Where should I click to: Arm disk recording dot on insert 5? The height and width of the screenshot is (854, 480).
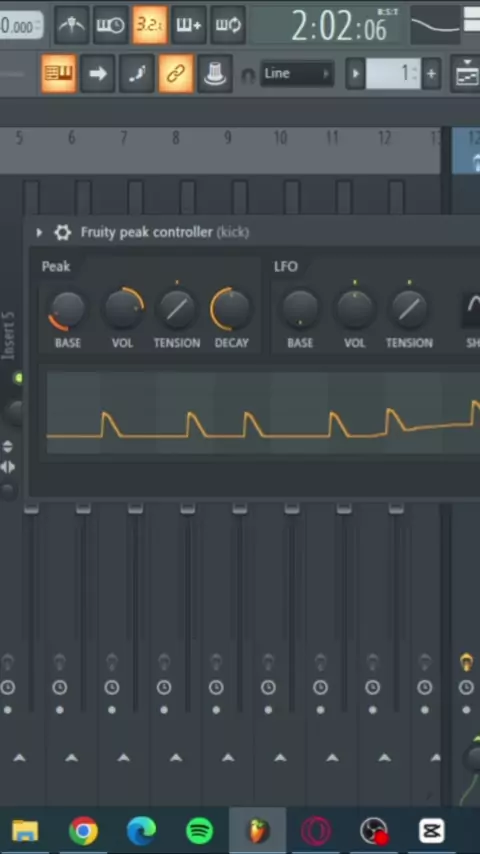pos(8,710)
